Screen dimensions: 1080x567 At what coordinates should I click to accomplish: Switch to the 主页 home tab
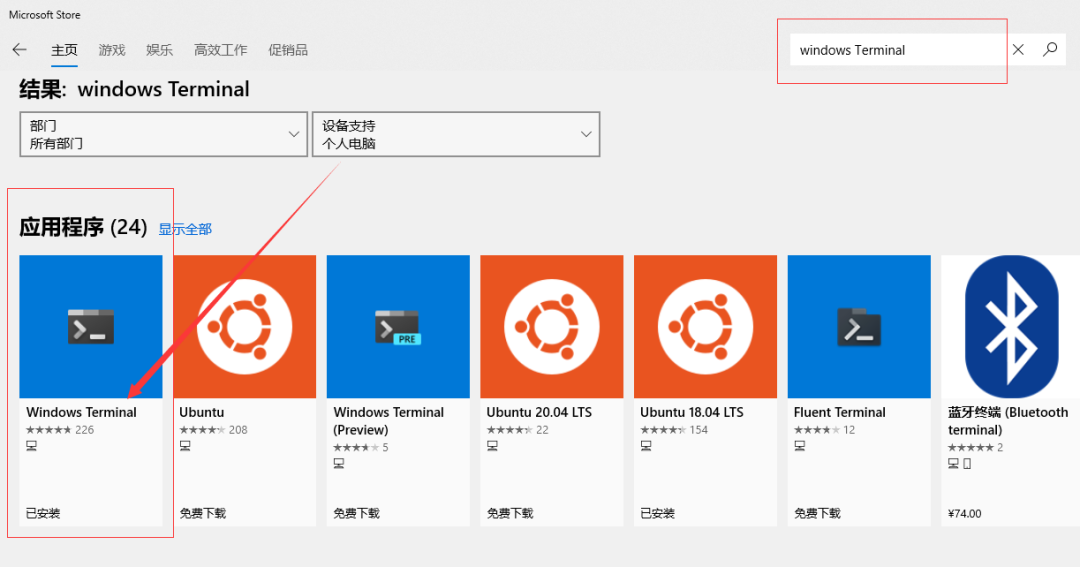[x=64, y=50]
